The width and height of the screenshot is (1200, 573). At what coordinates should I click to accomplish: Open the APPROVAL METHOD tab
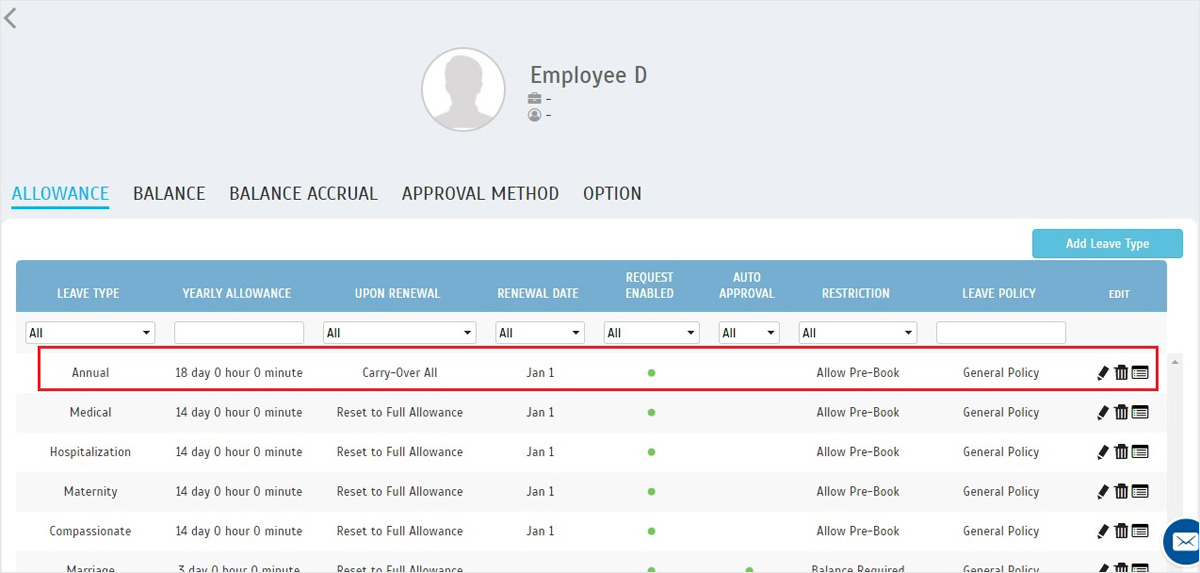[x=480, y=194]
